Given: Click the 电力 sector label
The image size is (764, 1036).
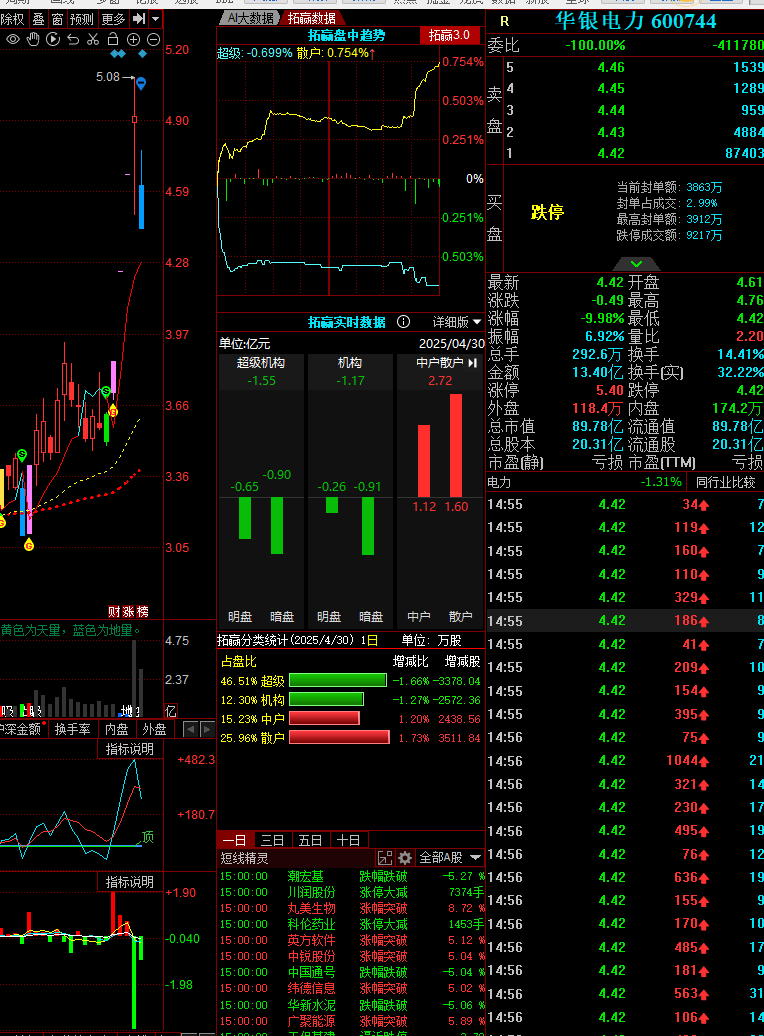Looking at the screenshot, I should [499, 482].
